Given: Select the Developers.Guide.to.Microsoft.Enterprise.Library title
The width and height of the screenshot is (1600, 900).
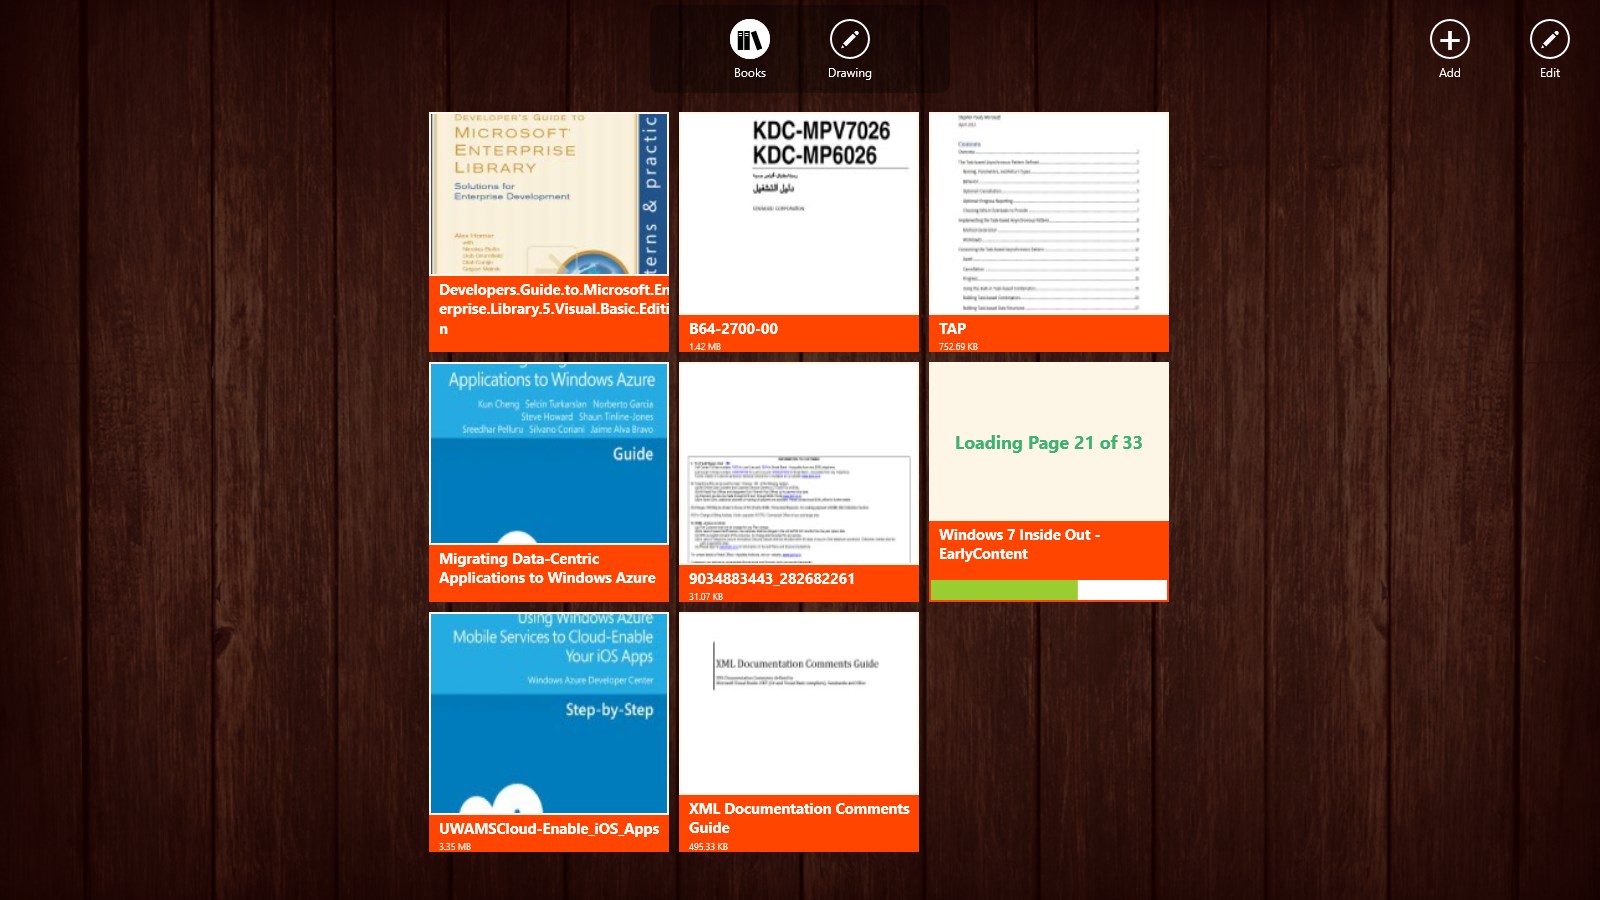Looking at the screenshot, I should (x=554, y=309).
